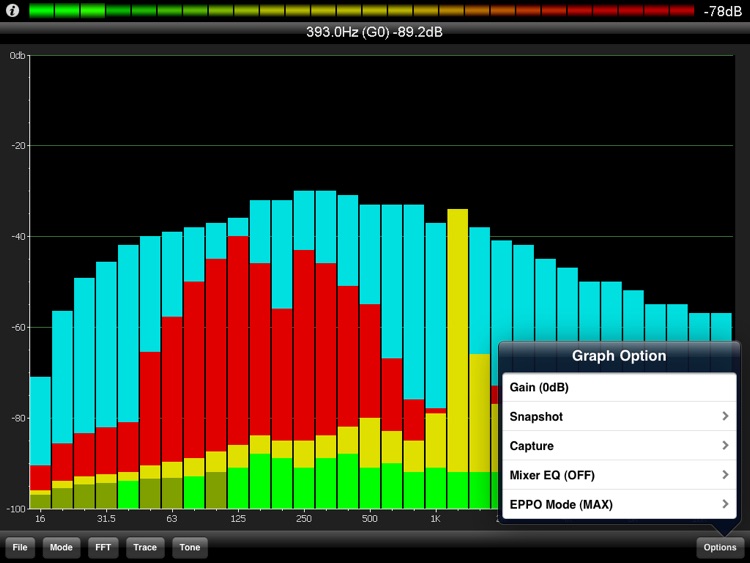Open the info icon at top left
Image resolution: width=750 pixels, height=563 pixels.
click(x=12, y=10)
